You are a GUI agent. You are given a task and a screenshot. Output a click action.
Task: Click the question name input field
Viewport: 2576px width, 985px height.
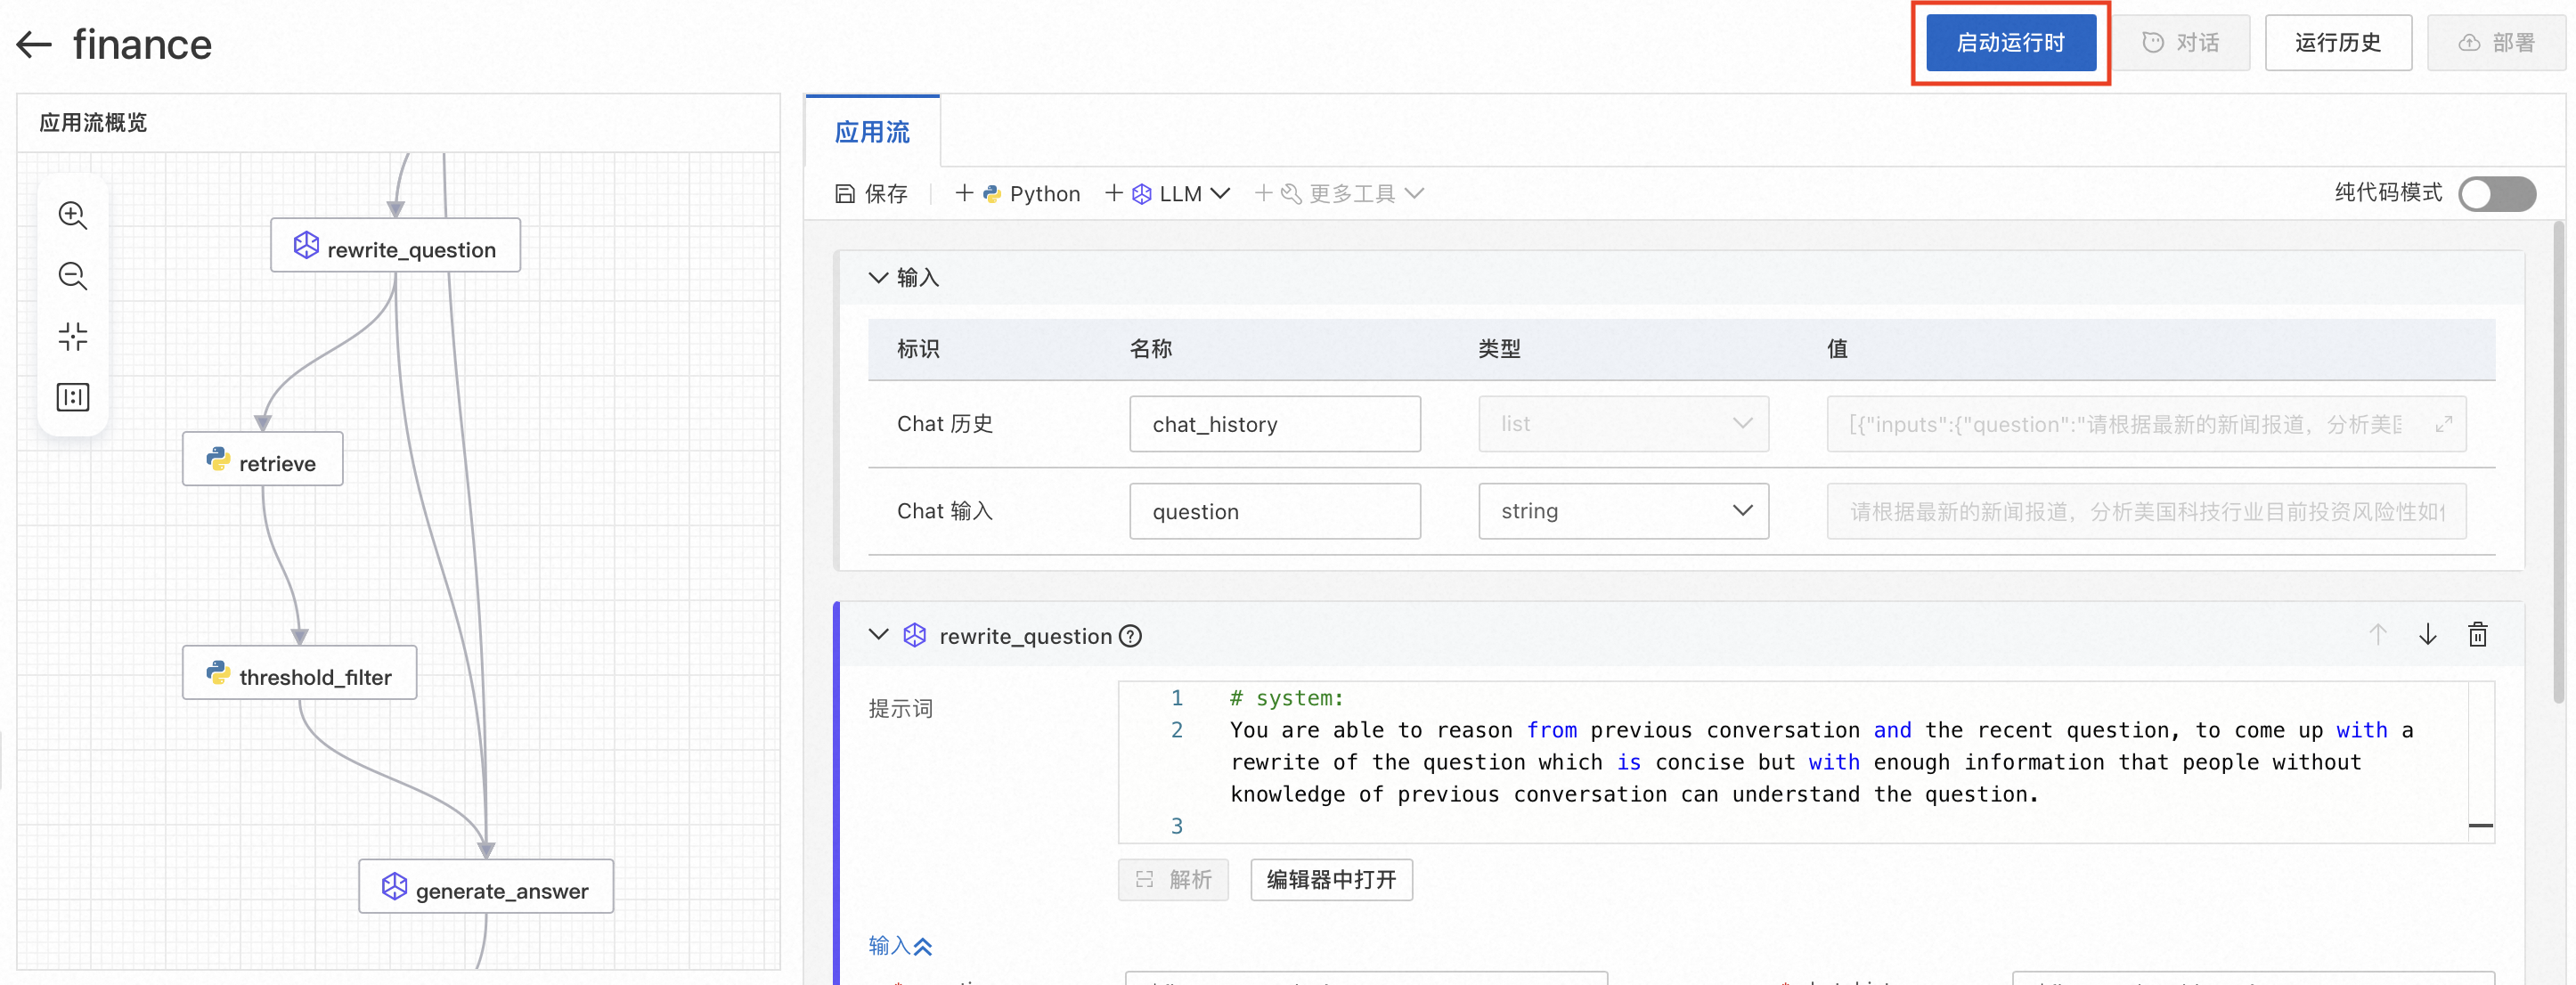tap(1274, 511)
